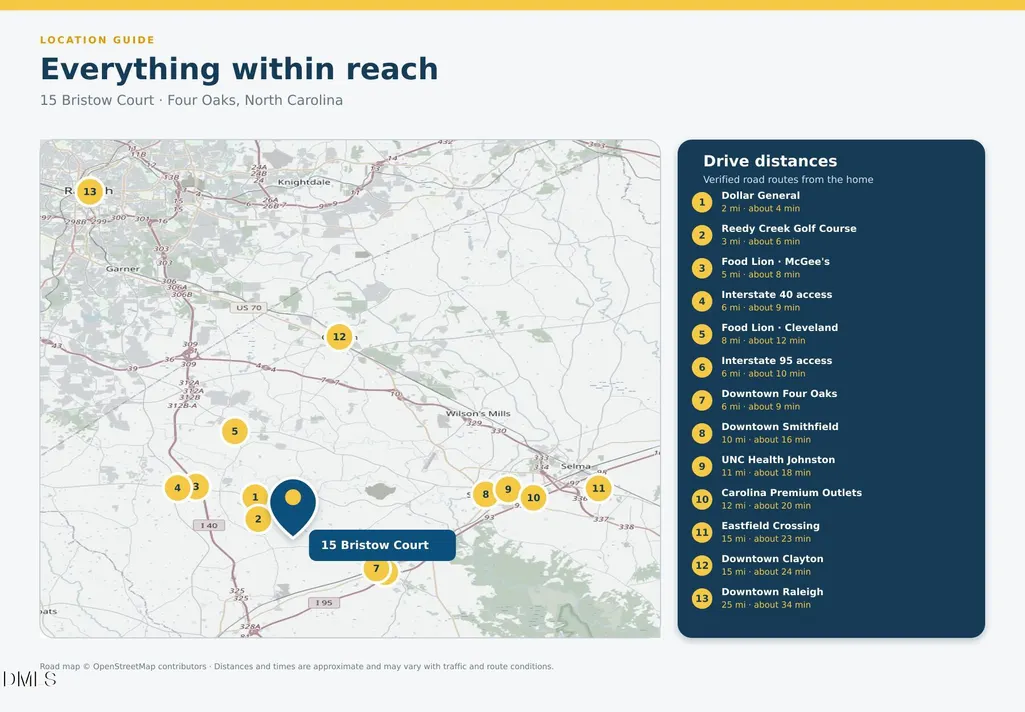Viewport: 1025px width, 712px height.
Task: Click the Knightdale label on map
Action: tap(304, 182)
